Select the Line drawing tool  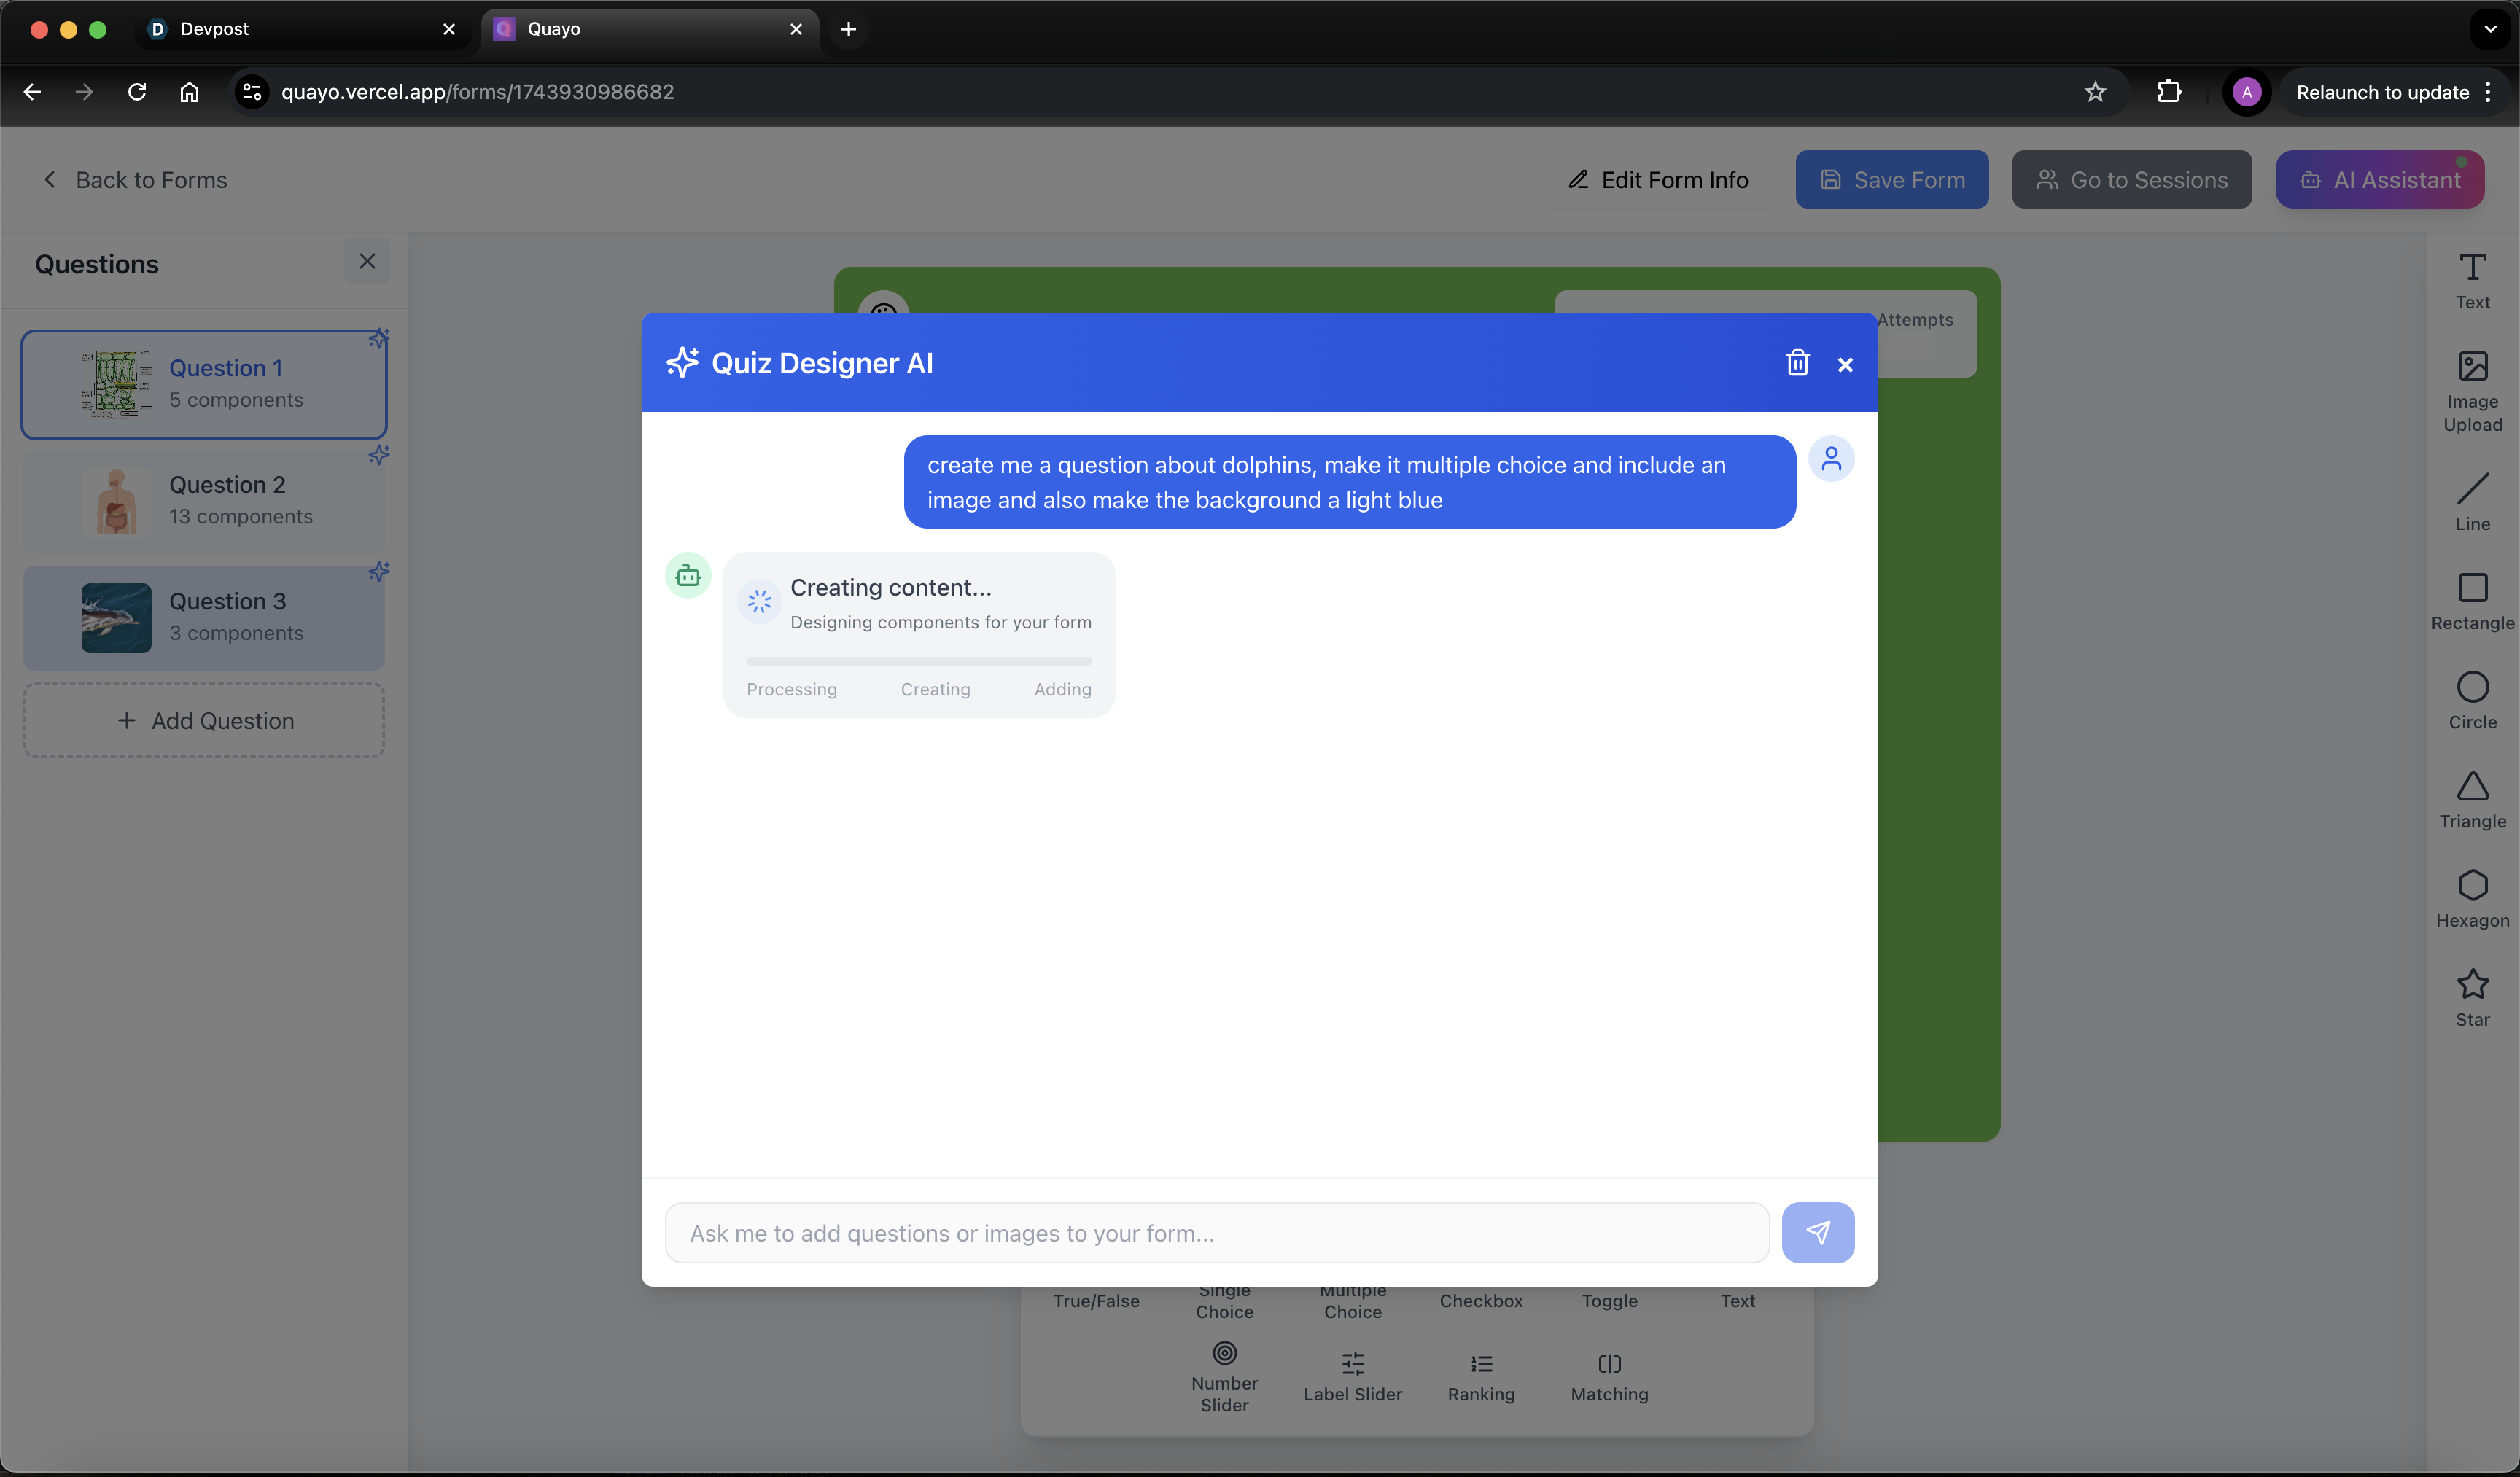(2472, 500)
